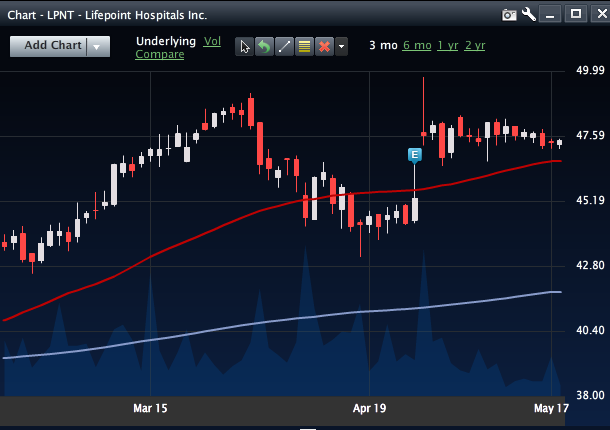Close the chart window

(x=601, y=14)
